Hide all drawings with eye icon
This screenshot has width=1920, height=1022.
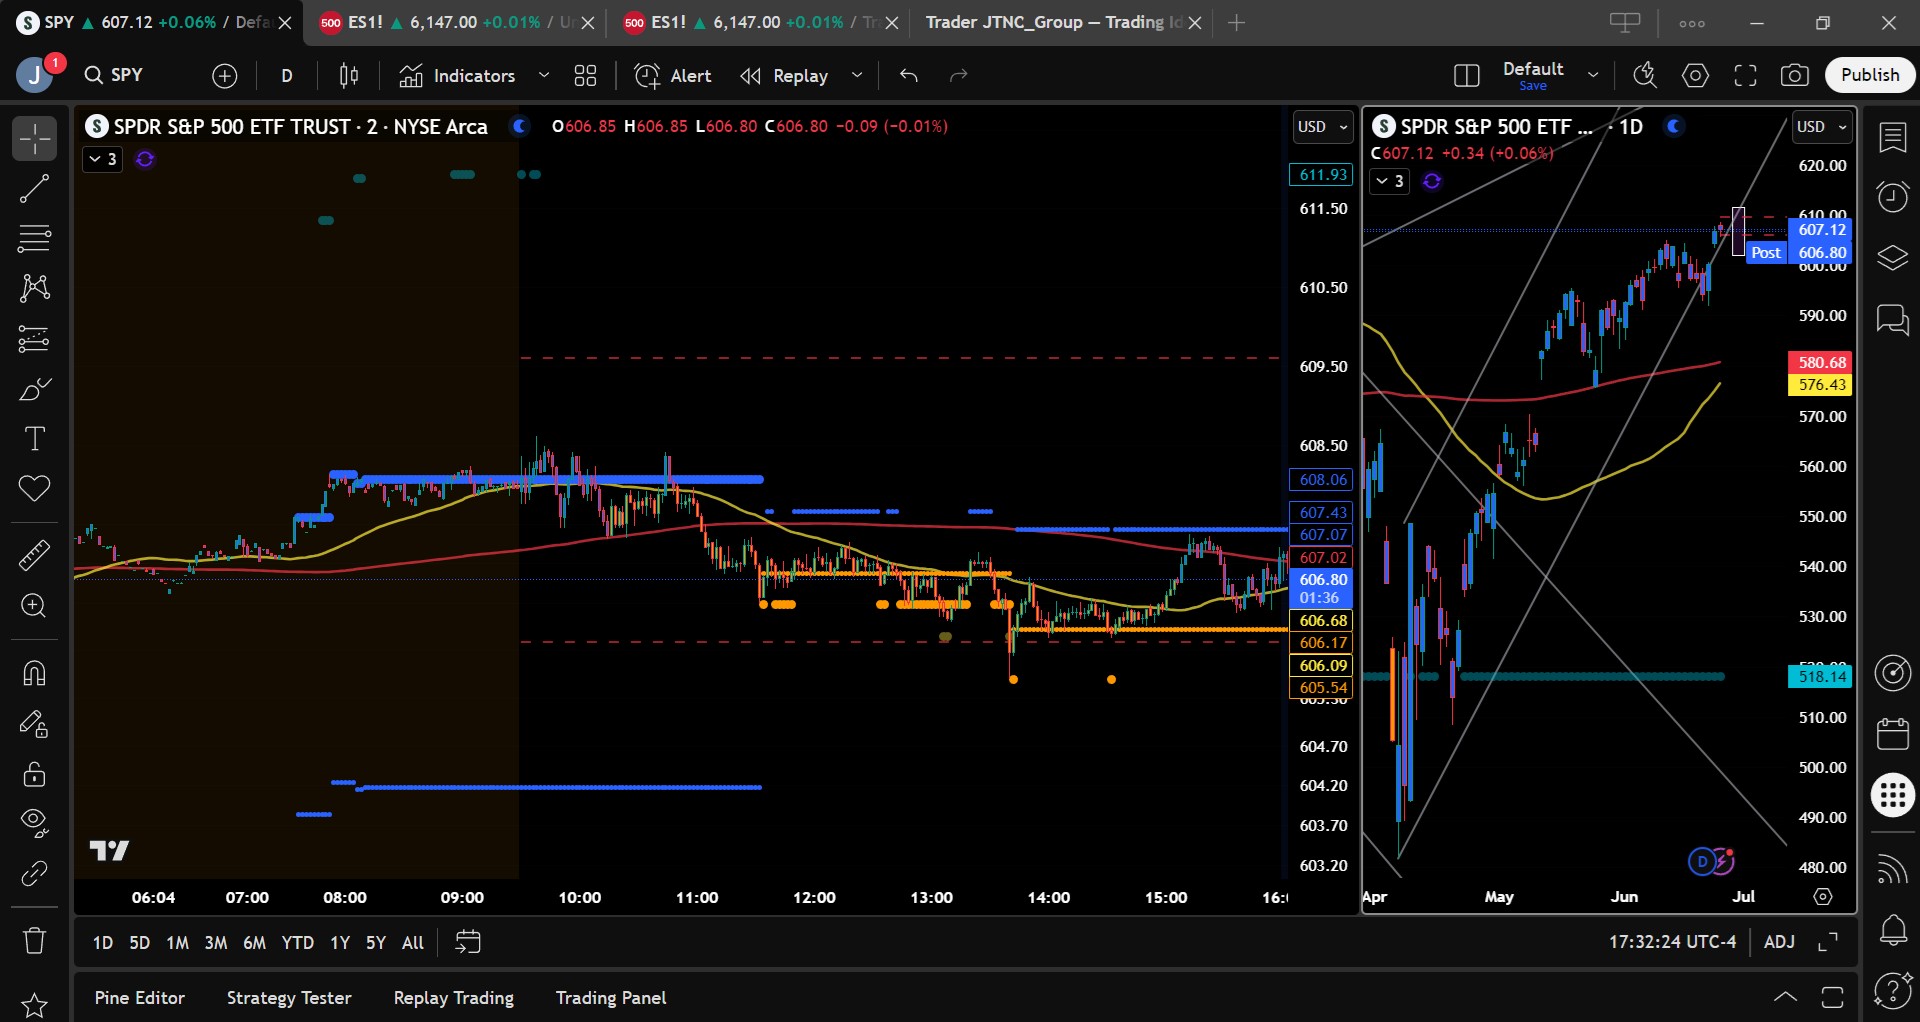pos(34,823)
